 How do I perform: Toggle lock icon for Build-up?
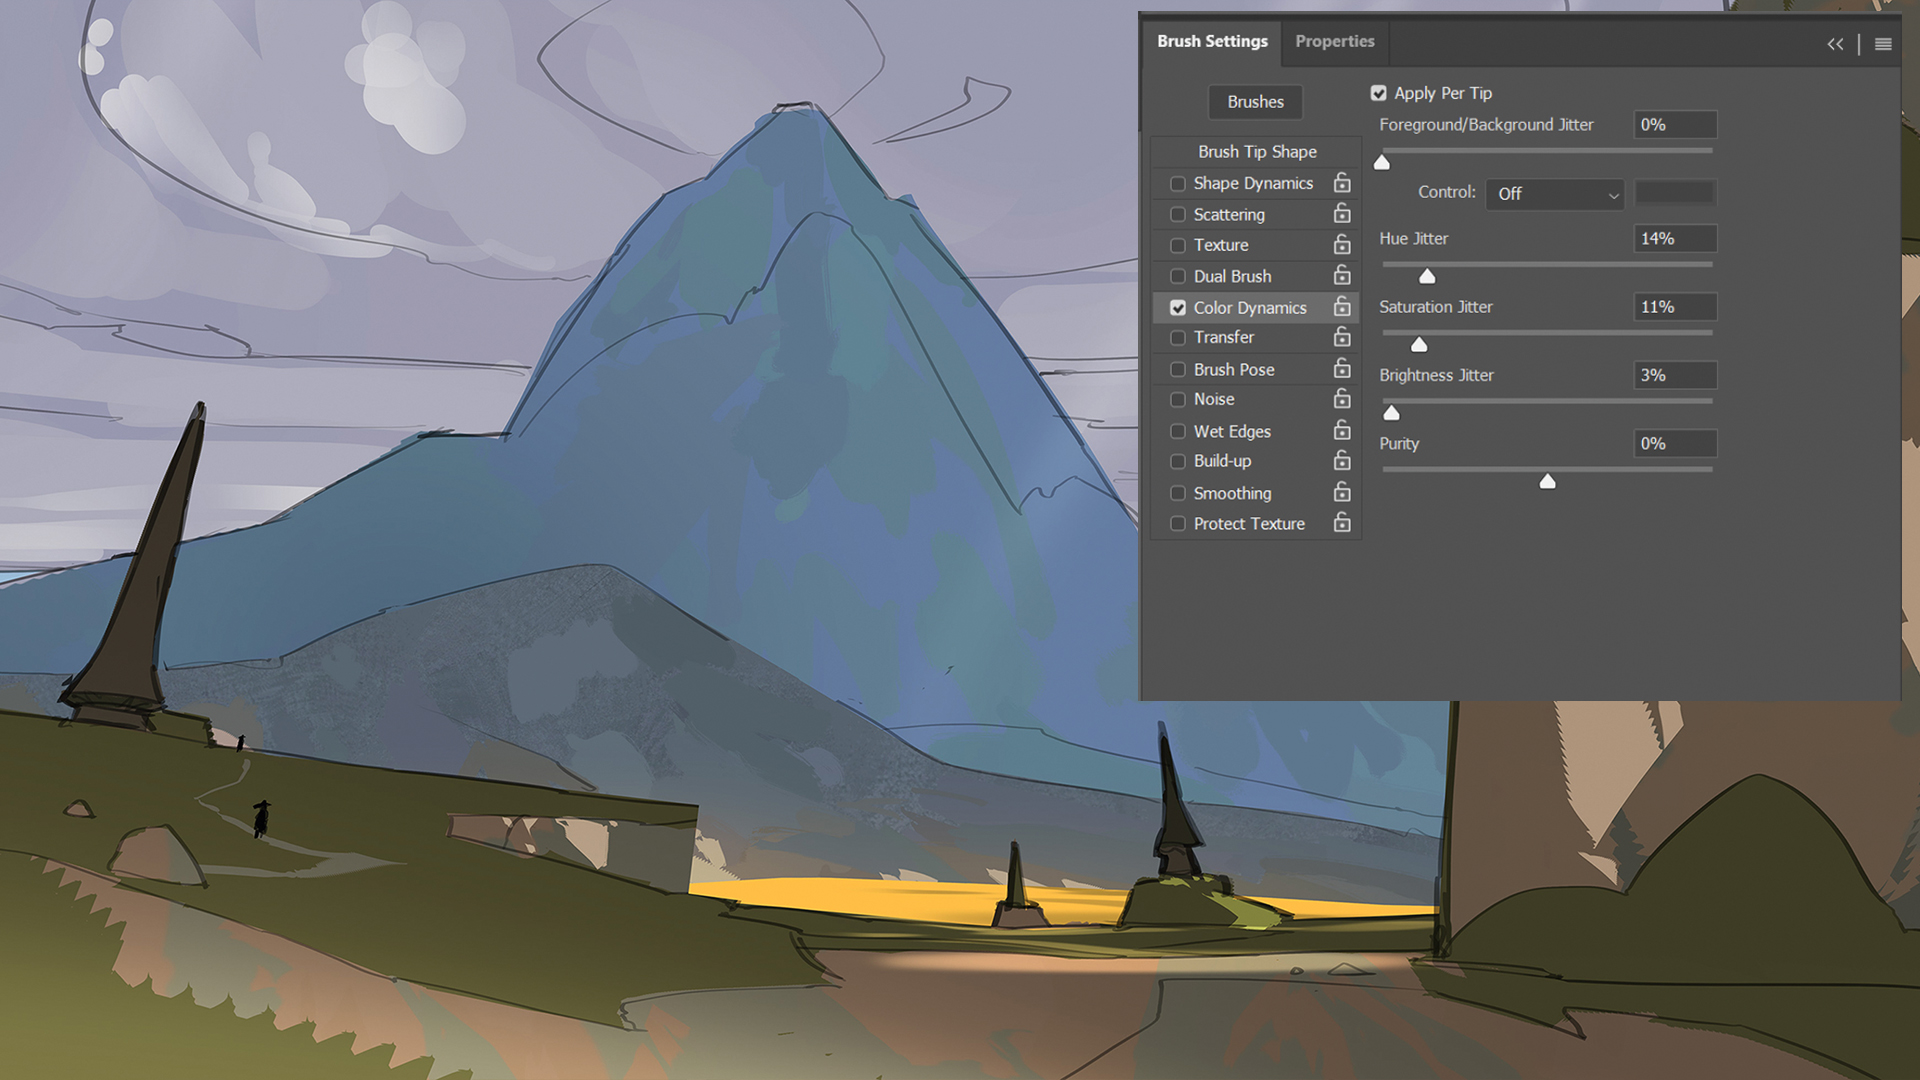point(1342,460)
